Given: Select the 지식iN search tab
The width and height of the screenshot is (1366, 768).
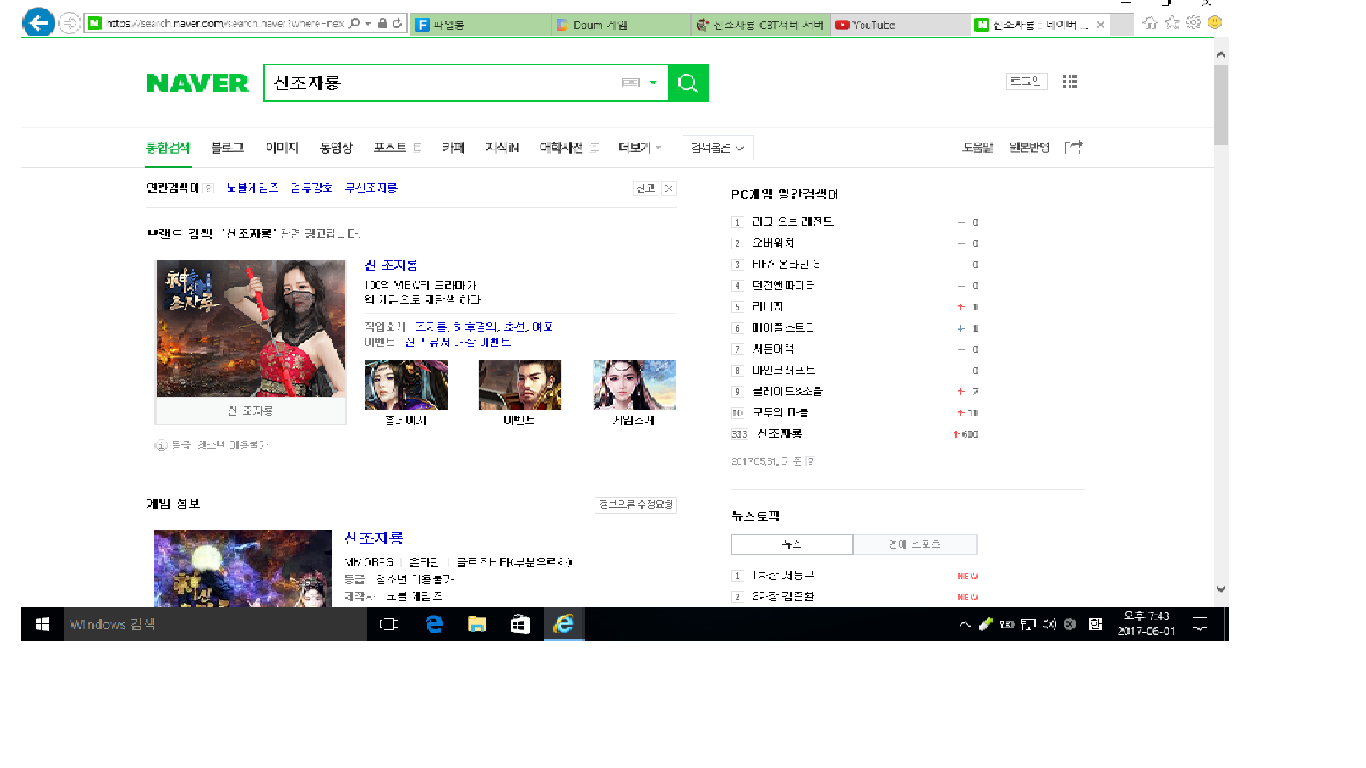Looking at the screenshot, I should pos(502,148).
